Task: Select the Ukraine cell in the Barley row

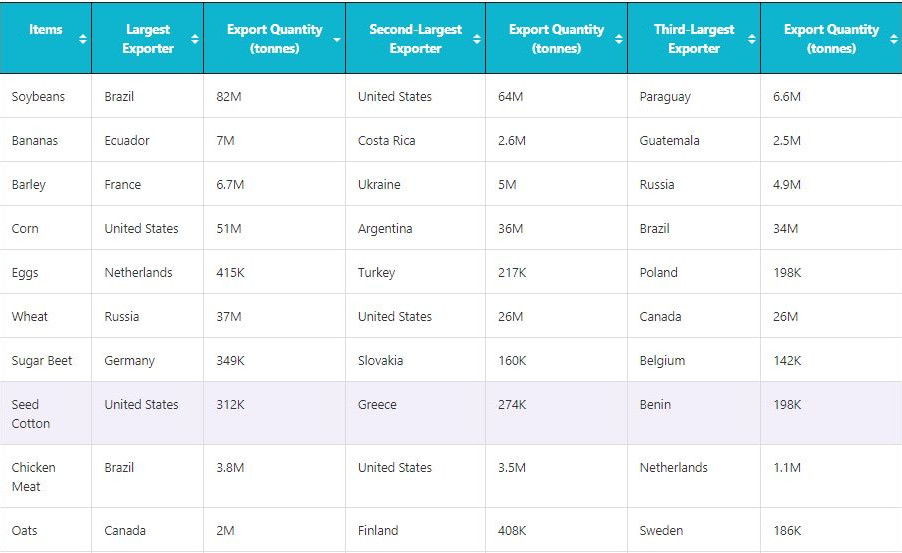Action: coord(379,185)
